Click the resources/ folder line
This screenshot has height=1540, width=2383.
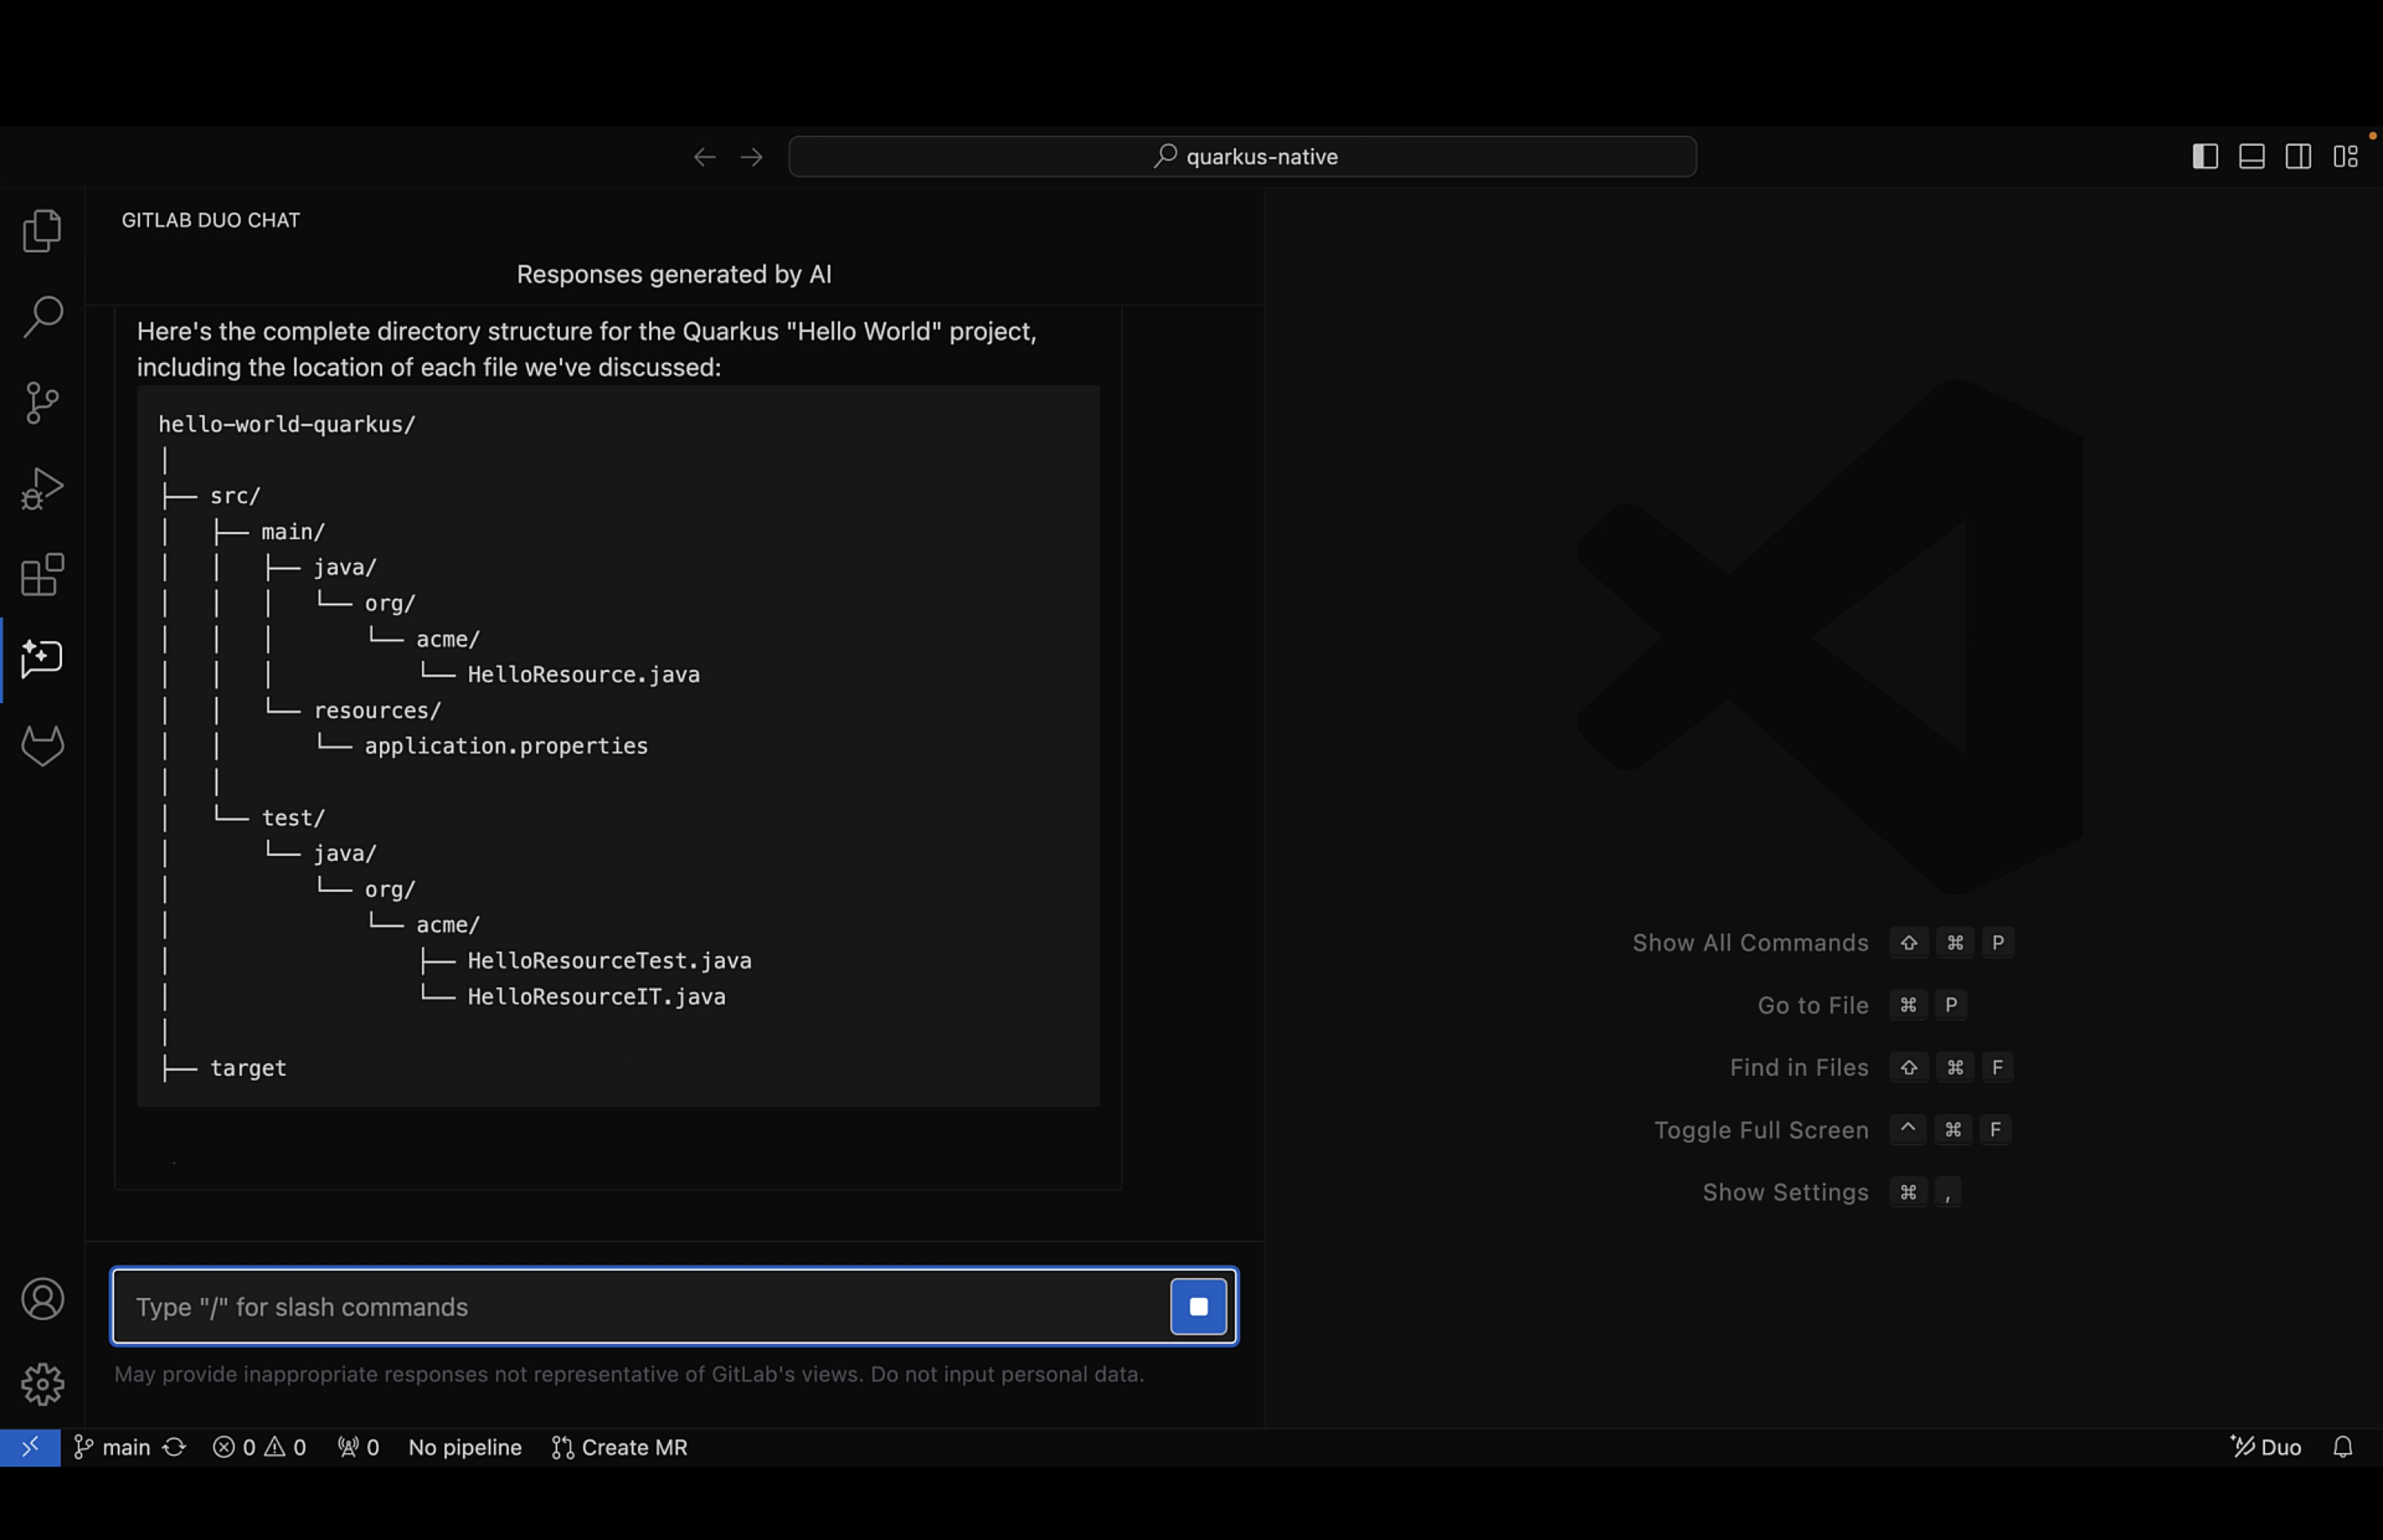pos(377,711)
